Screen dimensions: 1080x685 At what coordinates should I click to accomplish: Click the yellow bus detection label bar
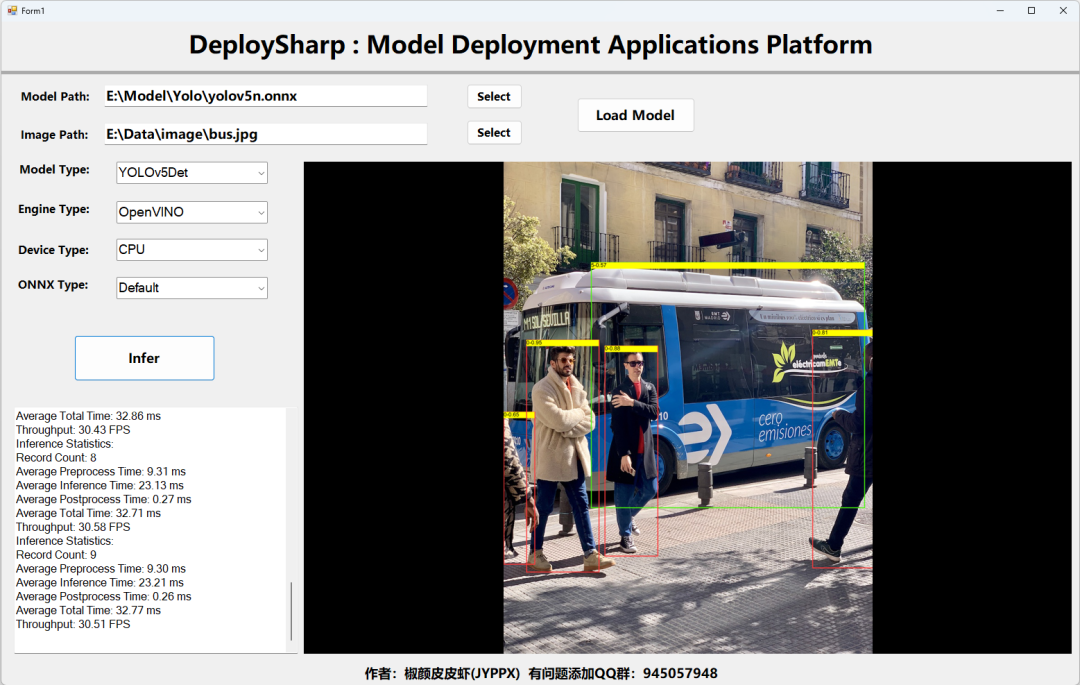tap(727, 265)
